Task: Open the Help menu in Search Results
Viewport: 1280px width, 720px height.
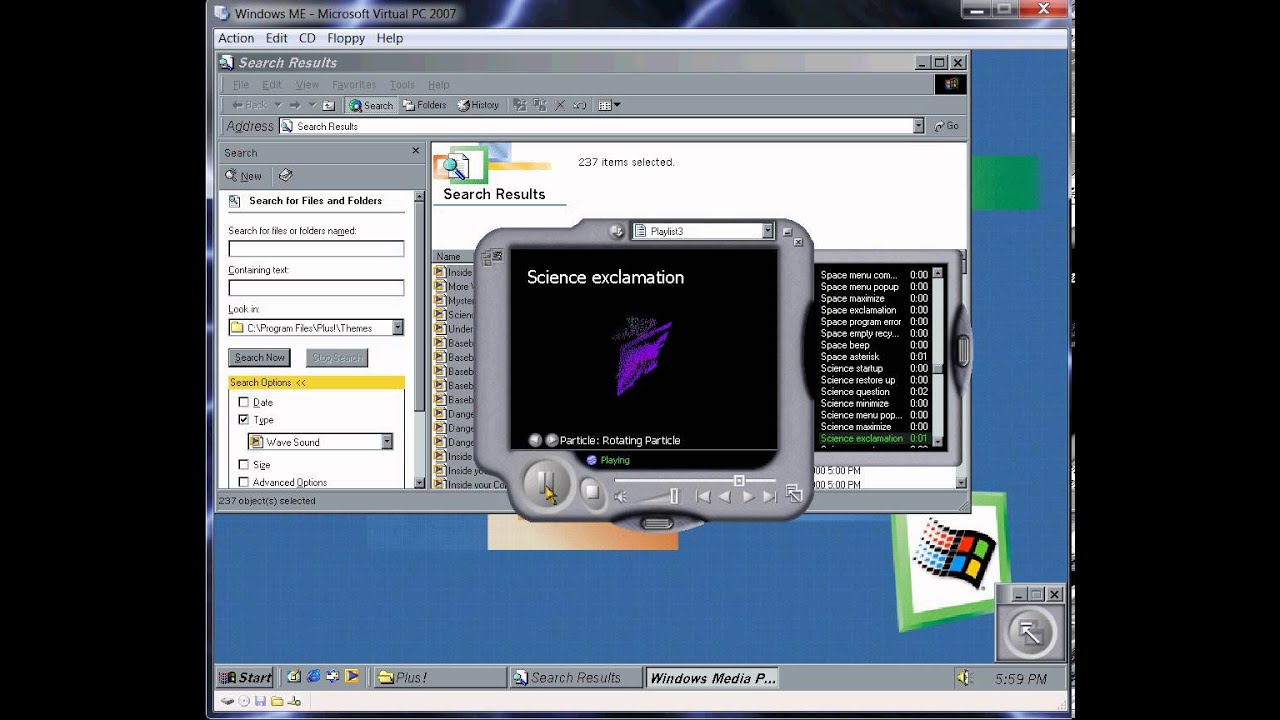Action: click(x=438, y=85)
